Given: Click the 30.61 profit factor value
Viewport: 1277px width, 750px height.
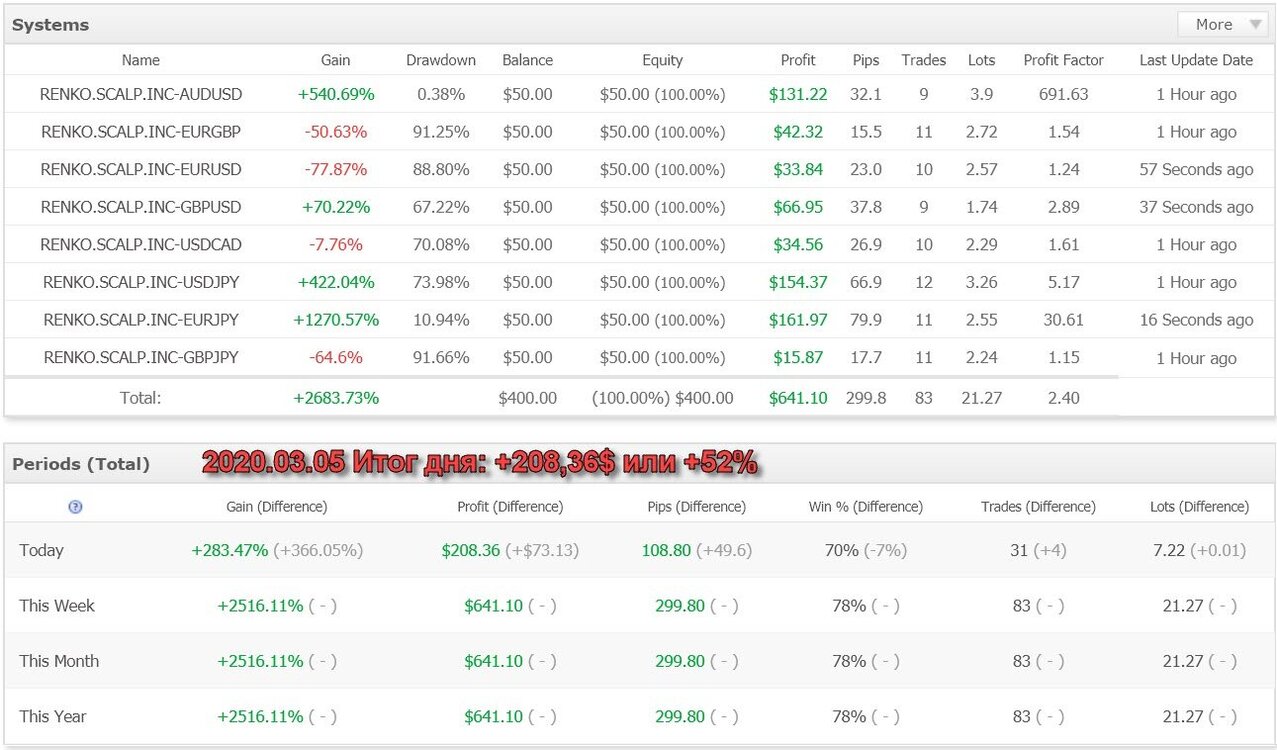Looking at the screenshot, I should (x=1064, y=320).
